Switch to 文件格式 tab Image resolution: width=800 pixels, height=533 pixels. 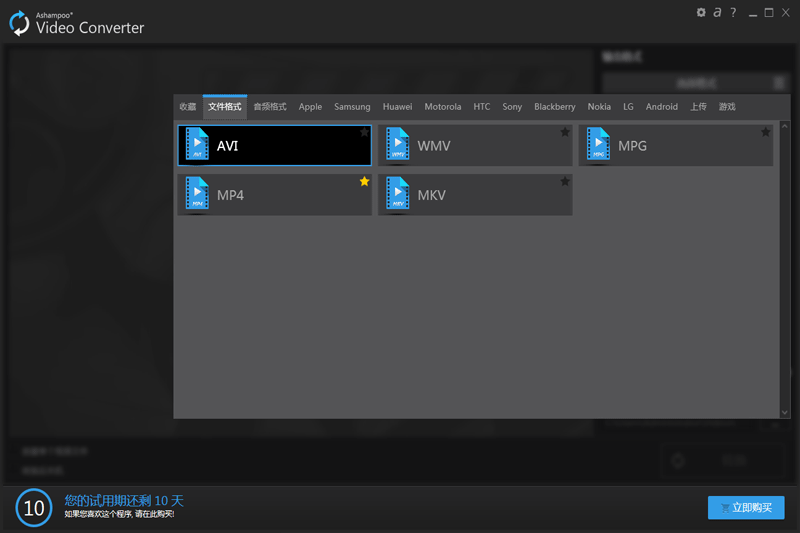pos(224,107)
